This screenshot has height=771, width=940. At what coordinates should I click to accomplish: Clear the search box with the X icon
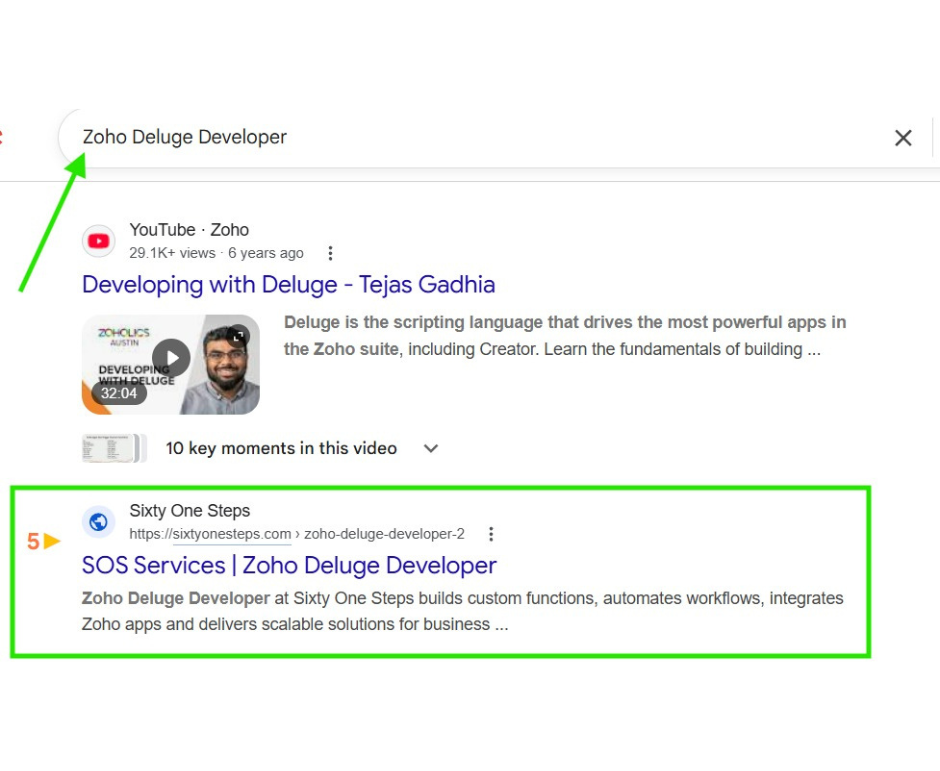click(x=903, y=138)
